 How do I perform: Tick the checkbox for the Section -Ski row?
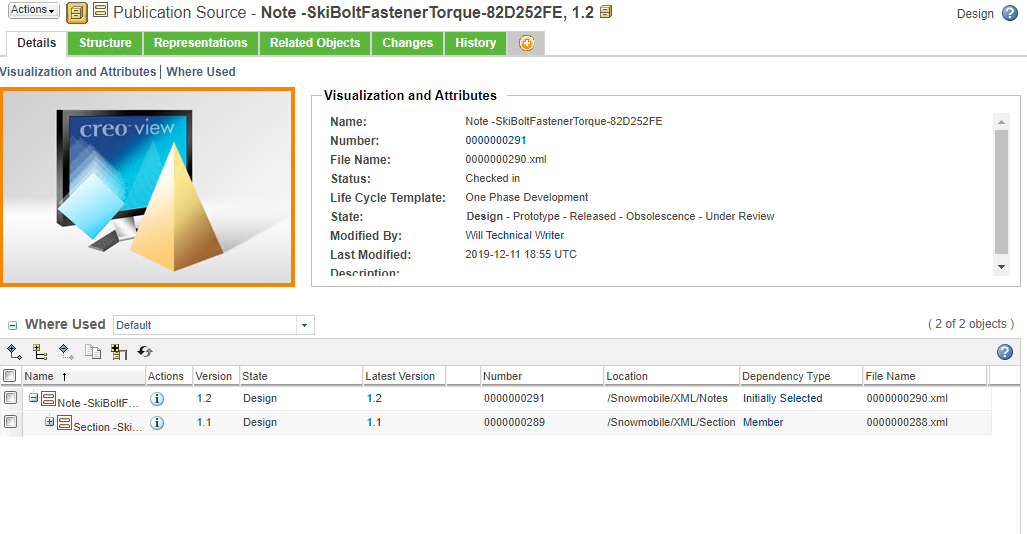click(10, 422)
